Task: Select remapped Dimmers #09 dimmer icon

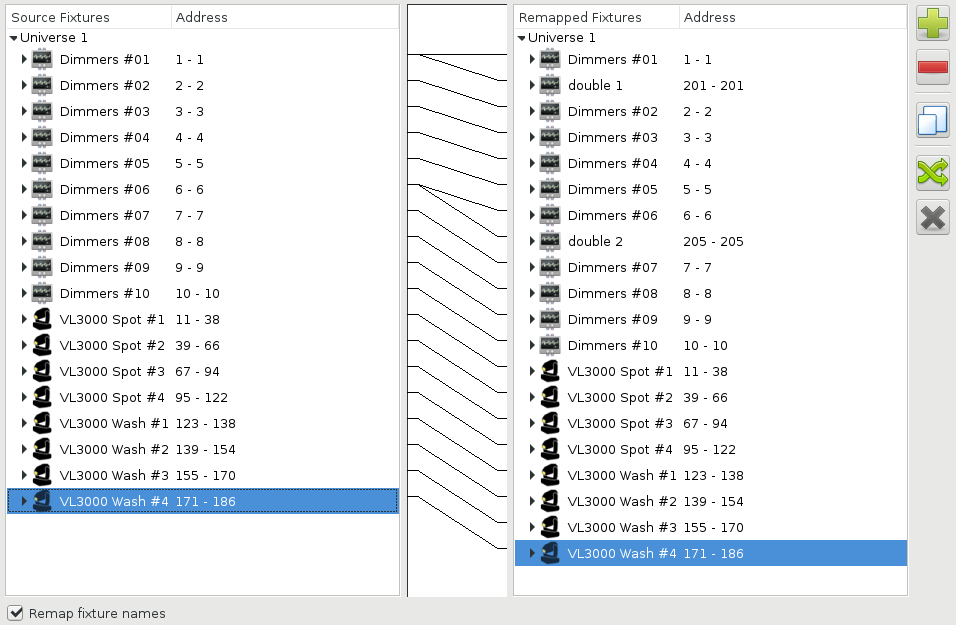Action: coord(550,319)
